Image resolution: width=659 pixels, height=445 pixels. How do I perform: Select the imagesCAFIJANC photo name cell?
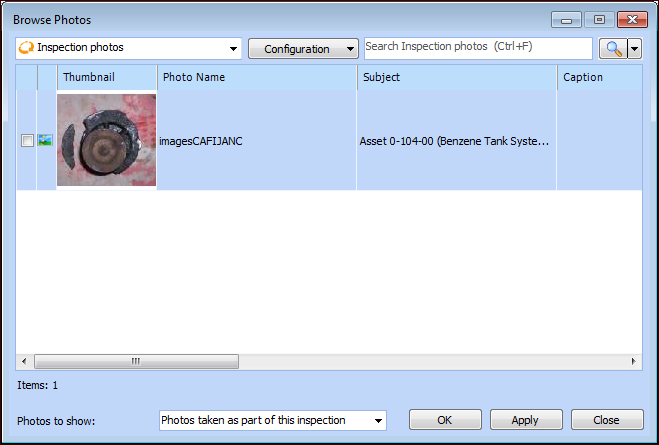pos(257,140)
